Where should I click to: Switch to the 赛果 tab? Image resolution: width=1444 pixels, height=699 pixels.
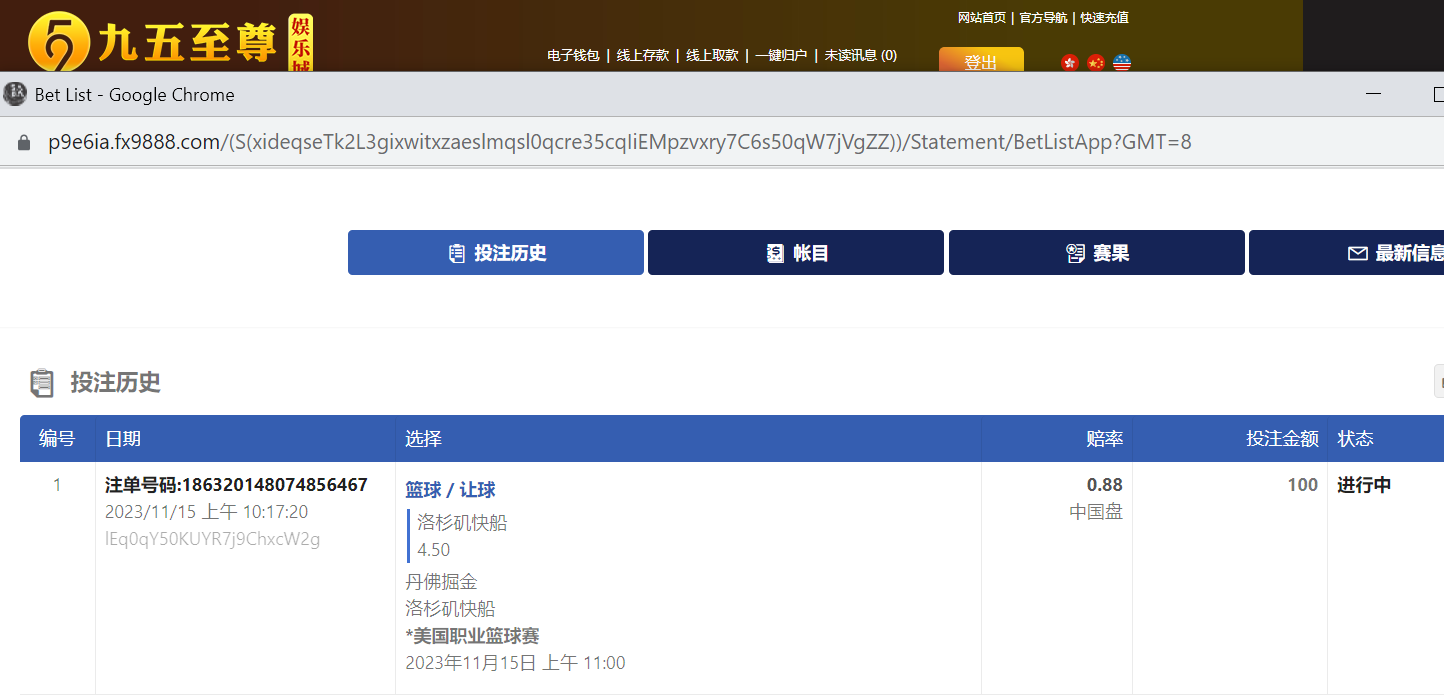1097,253
